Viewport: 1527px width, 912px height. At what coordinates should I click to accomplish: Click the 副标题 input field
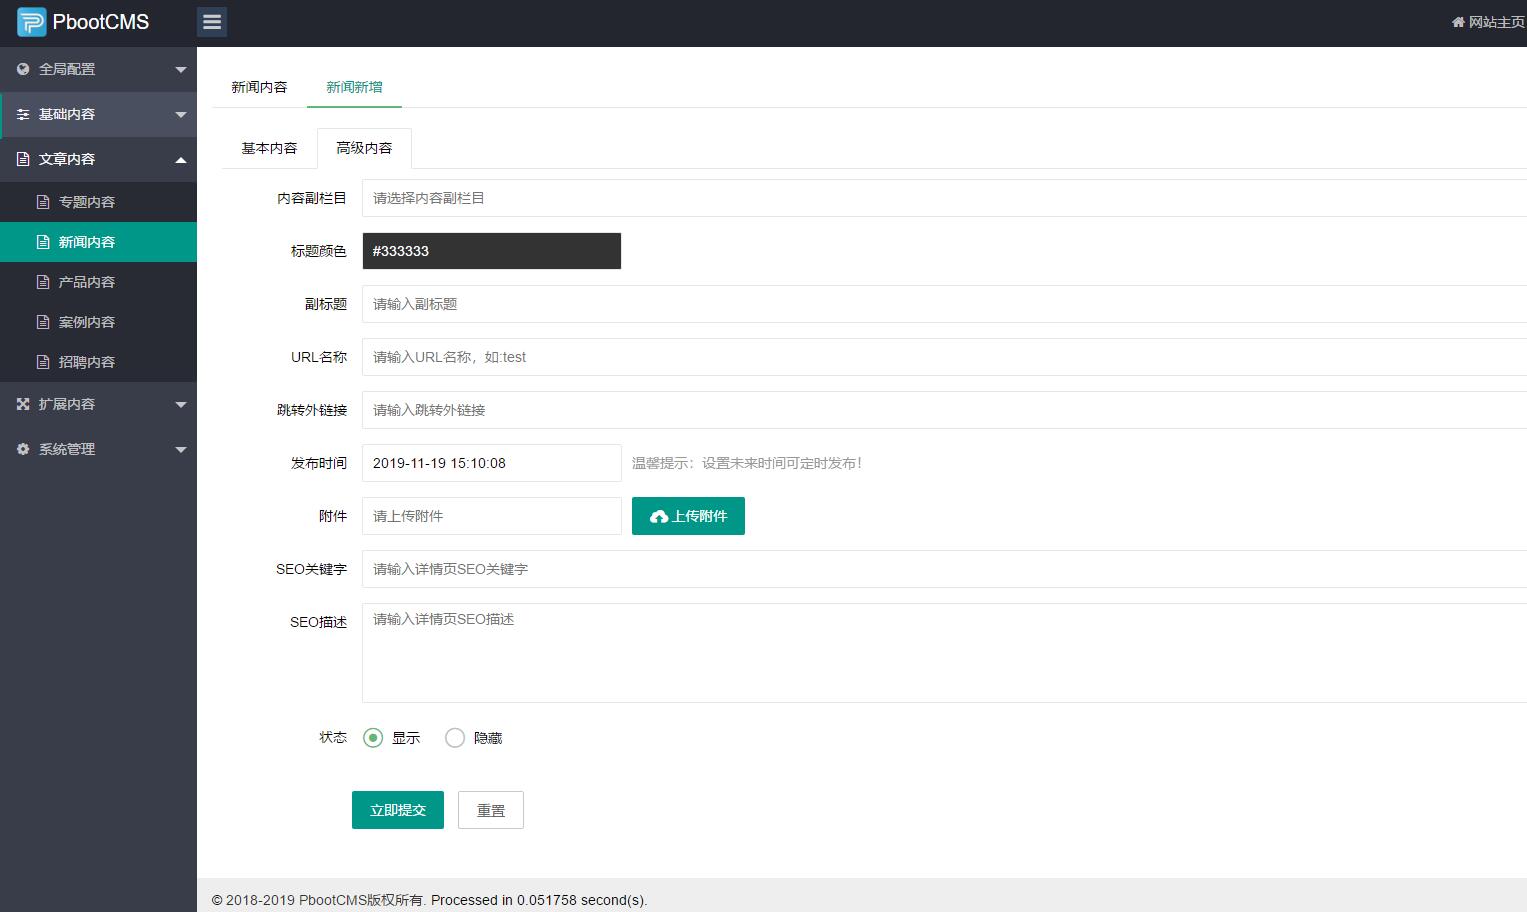click(x=944, y=304)
